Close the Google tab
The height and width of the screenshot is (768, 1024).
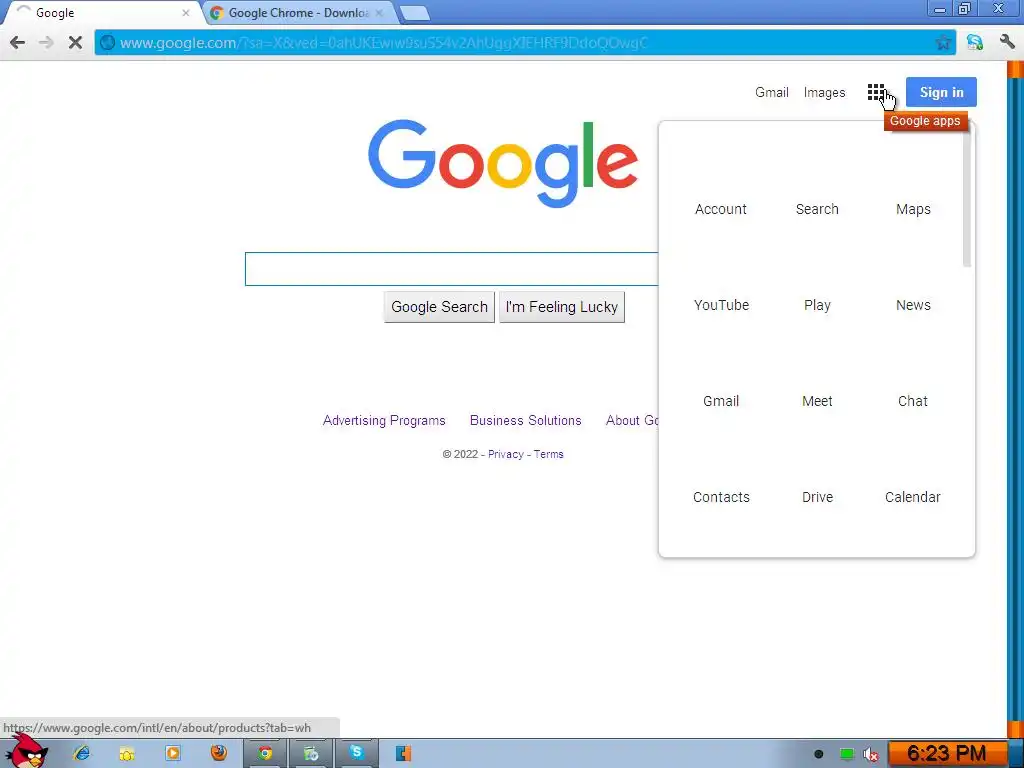click(185, 12)
